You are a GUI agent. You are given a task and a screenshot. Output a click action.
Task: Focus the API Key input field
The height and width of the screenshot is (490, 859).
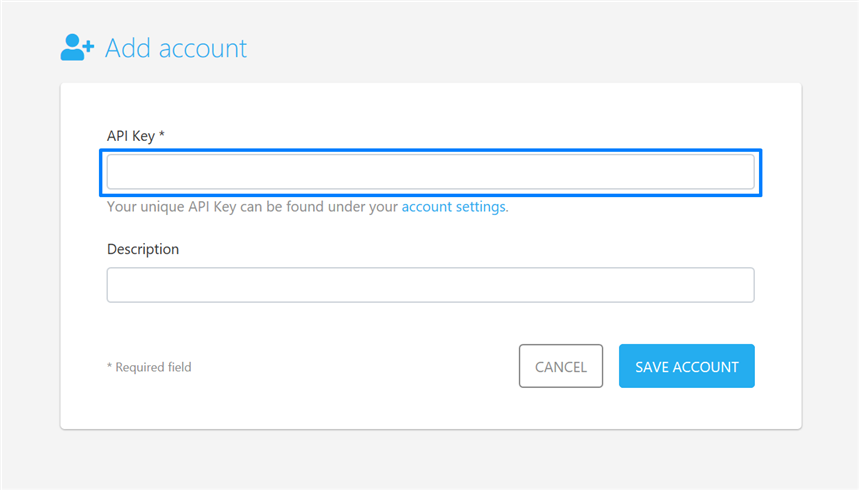(430, 172)
